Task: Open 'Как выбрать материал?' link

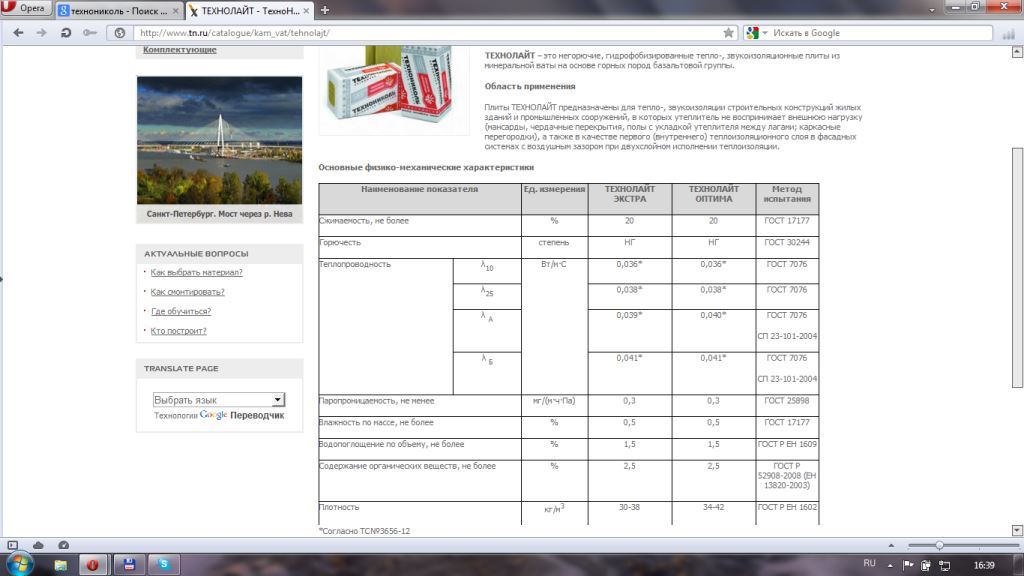Action: [x=196, y=272]
